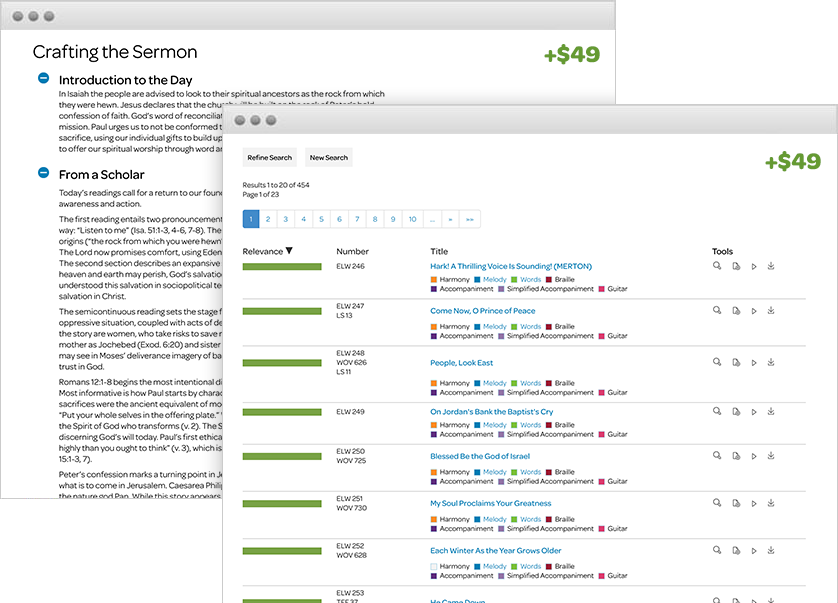Image resolution: width=838 pixels, height=603 pixels.
Task: Open details magnifier for People, Look East
Action: coord(717,362)
